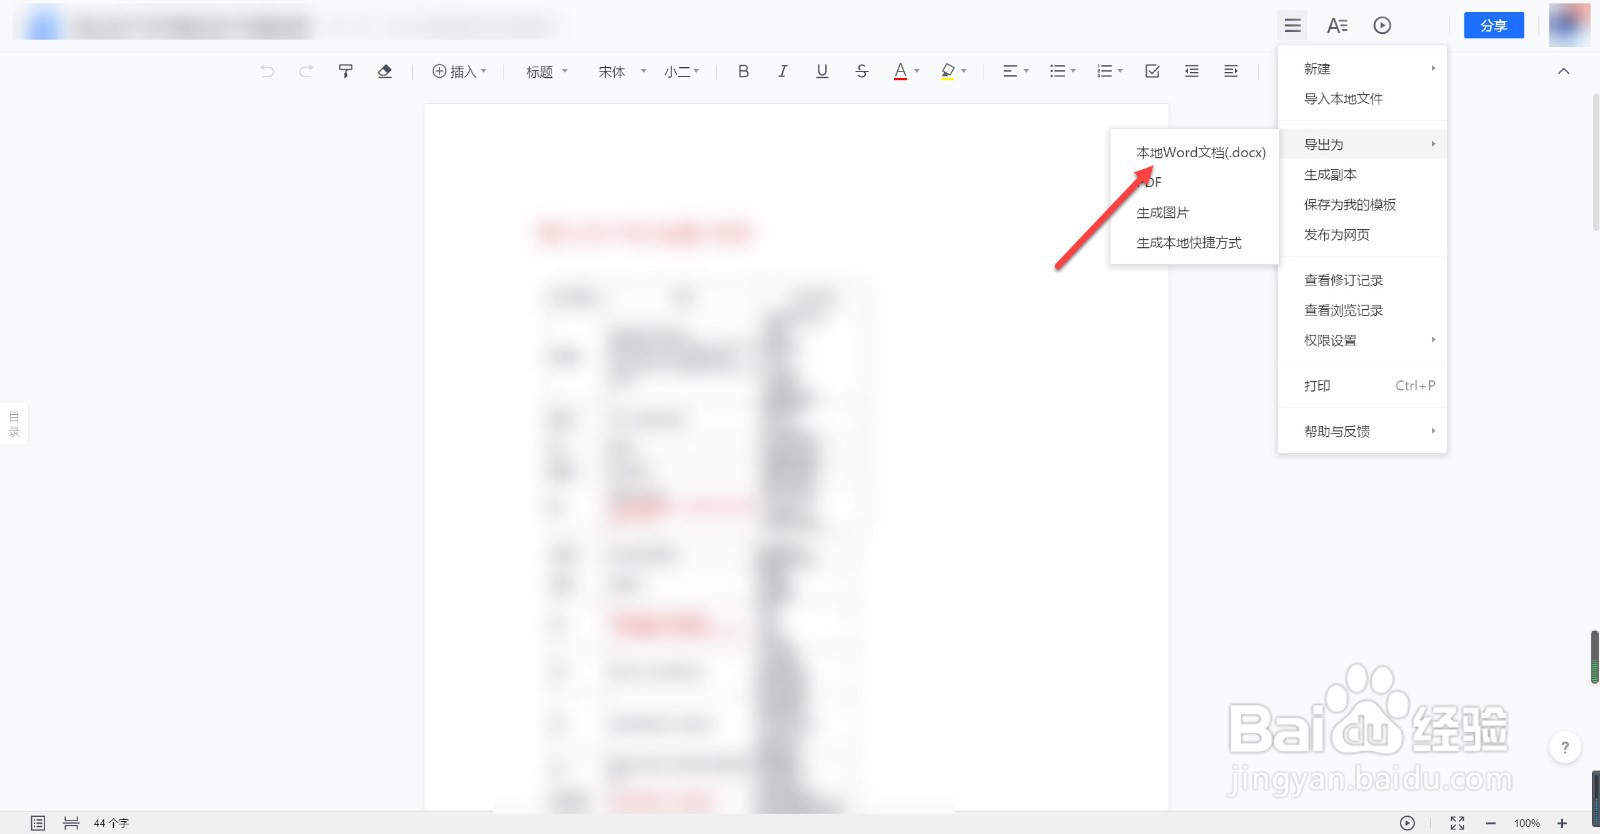Select 生成副本 menu item
The image size is (1600, 834).
coord(1362,174)
